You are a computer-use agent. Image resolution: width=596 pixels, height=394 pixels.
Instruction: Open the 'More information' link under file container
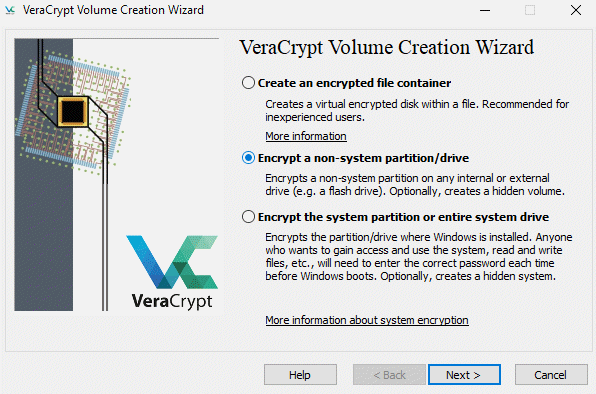[306, 136]
